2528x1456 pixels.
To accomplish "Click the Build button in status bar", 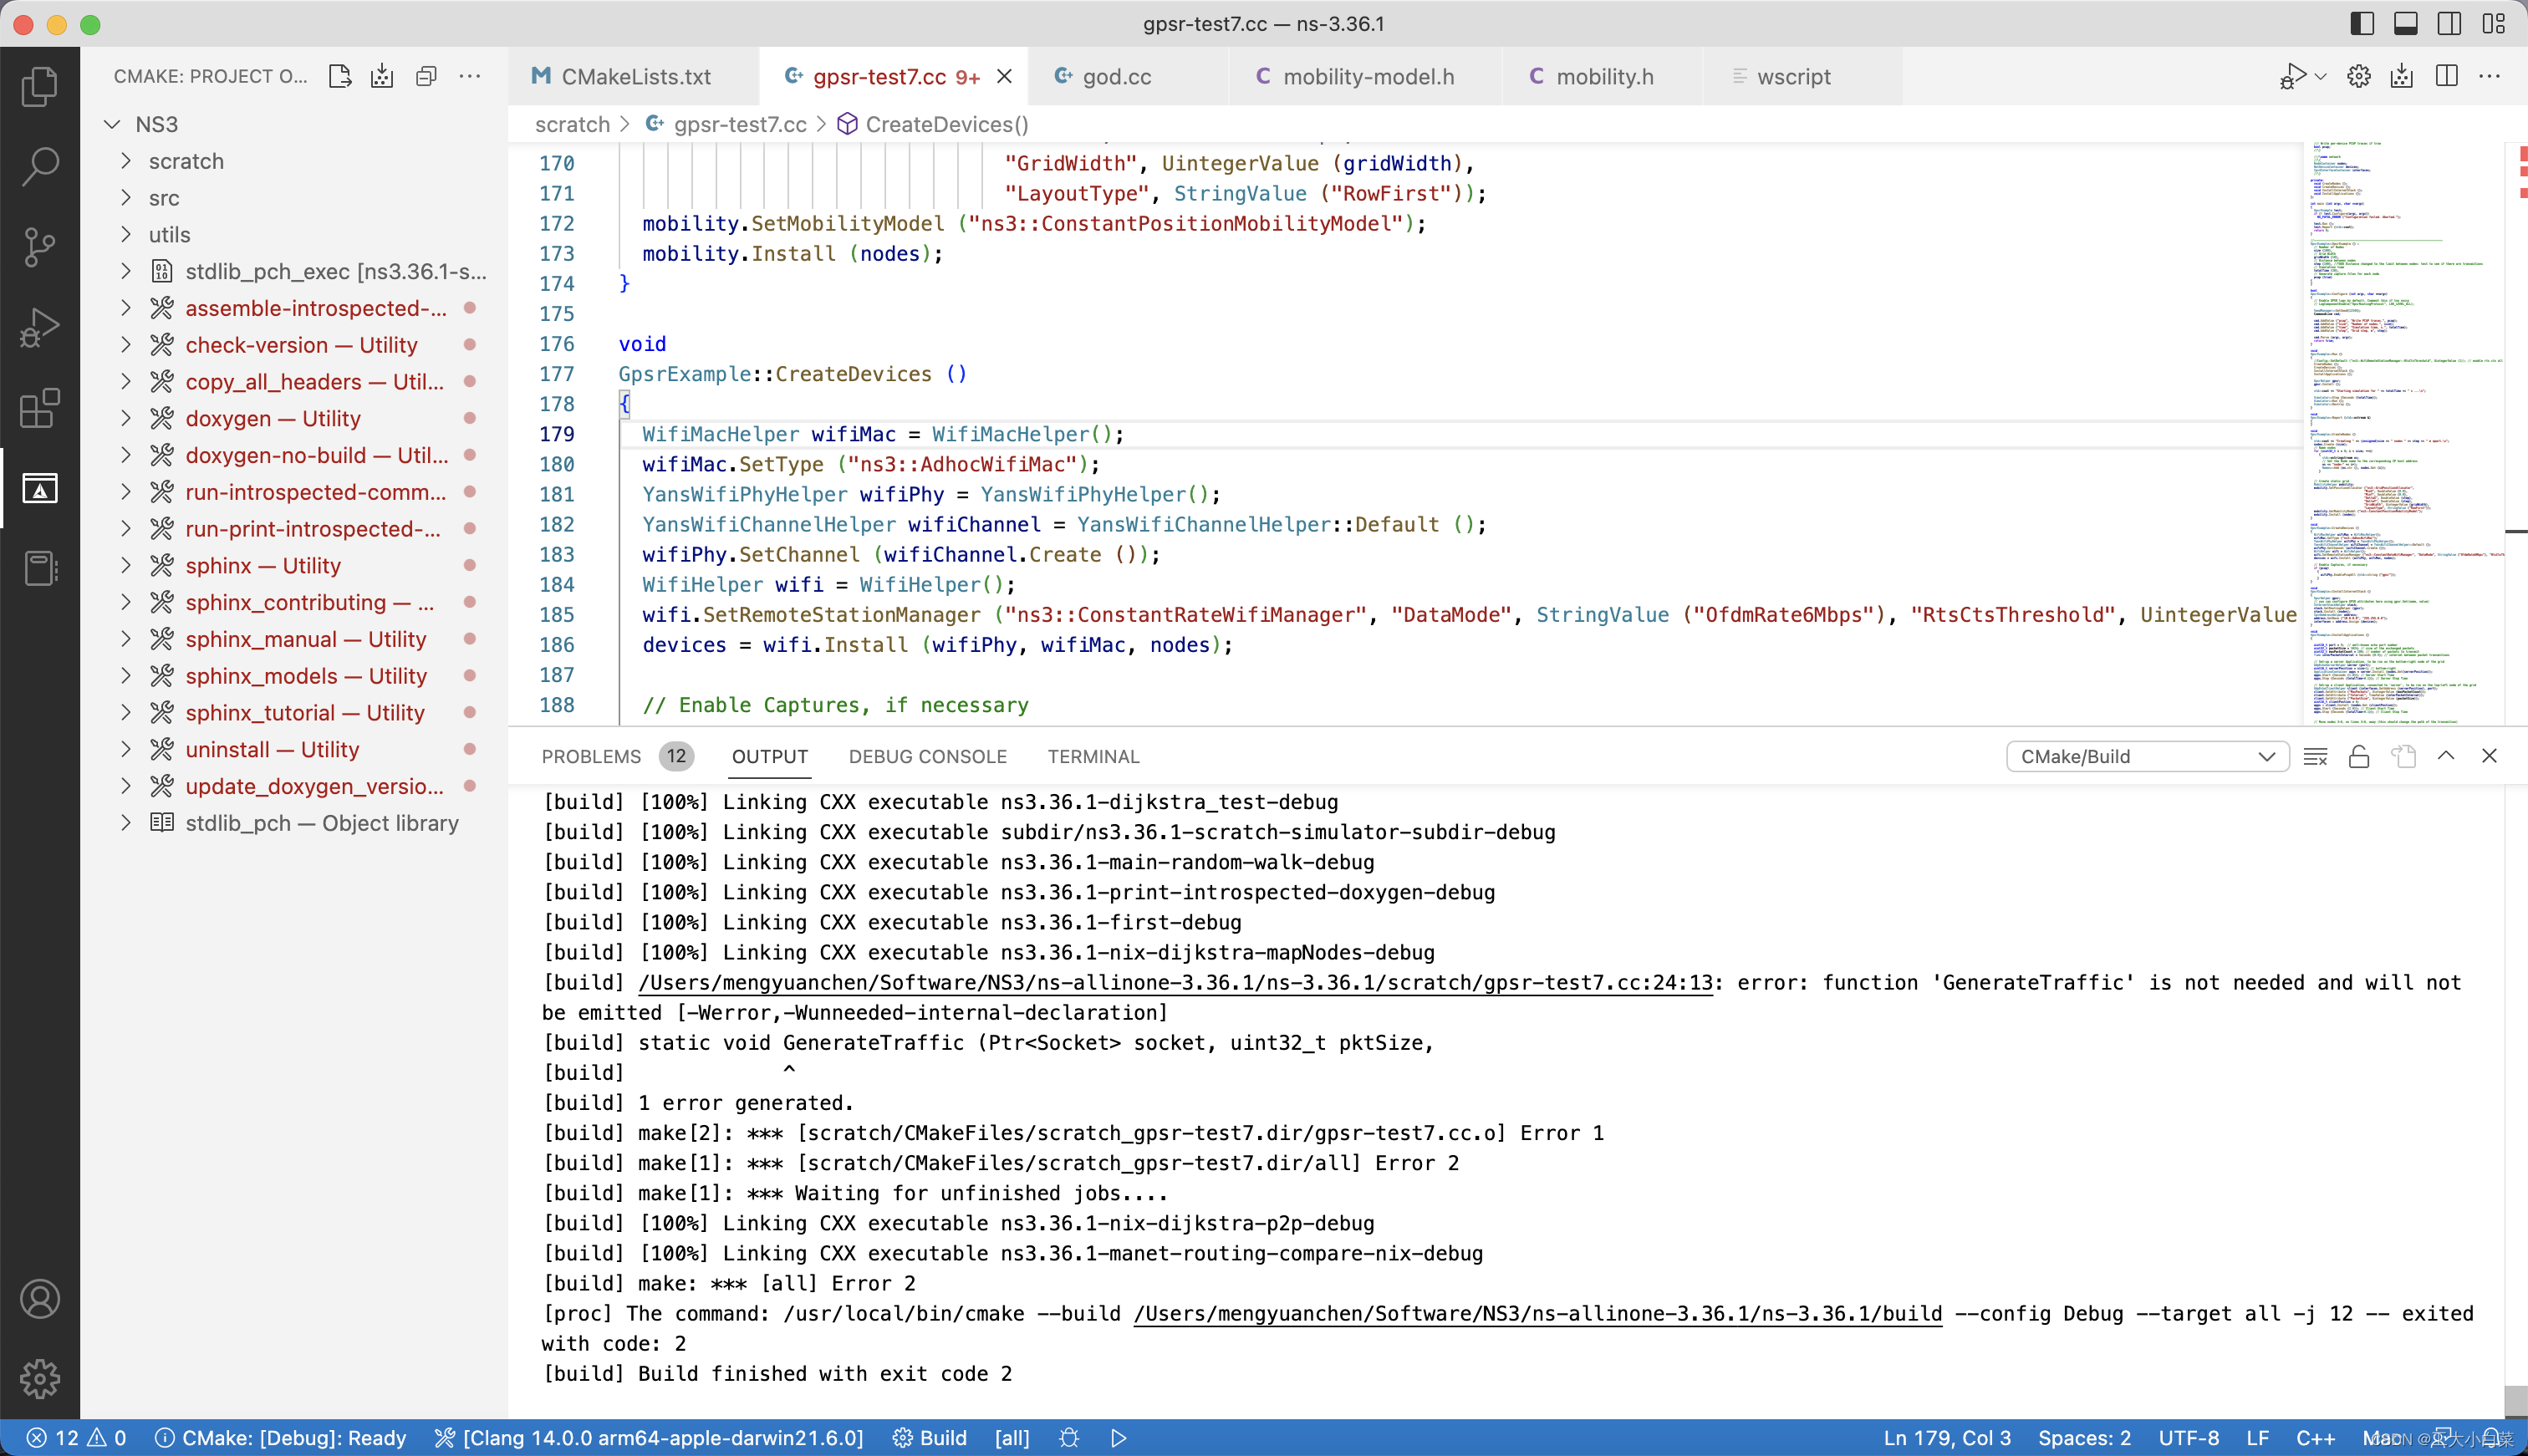I will click(x=930, y=1438).
